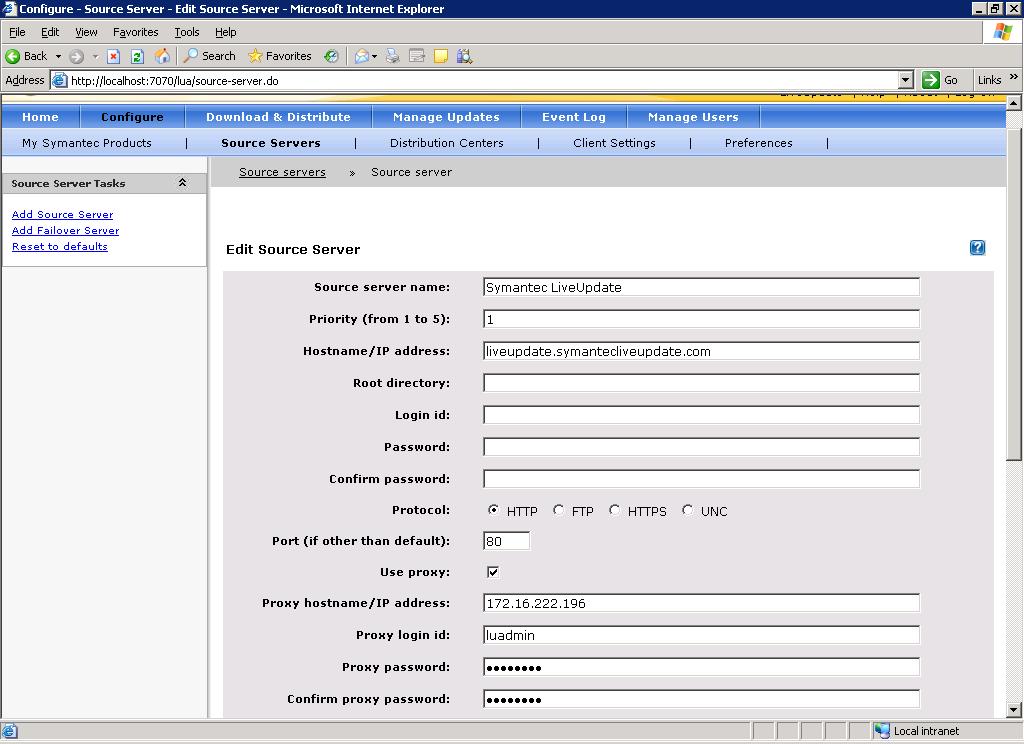
Task: Open the Favorites pane
Action: 280,56
